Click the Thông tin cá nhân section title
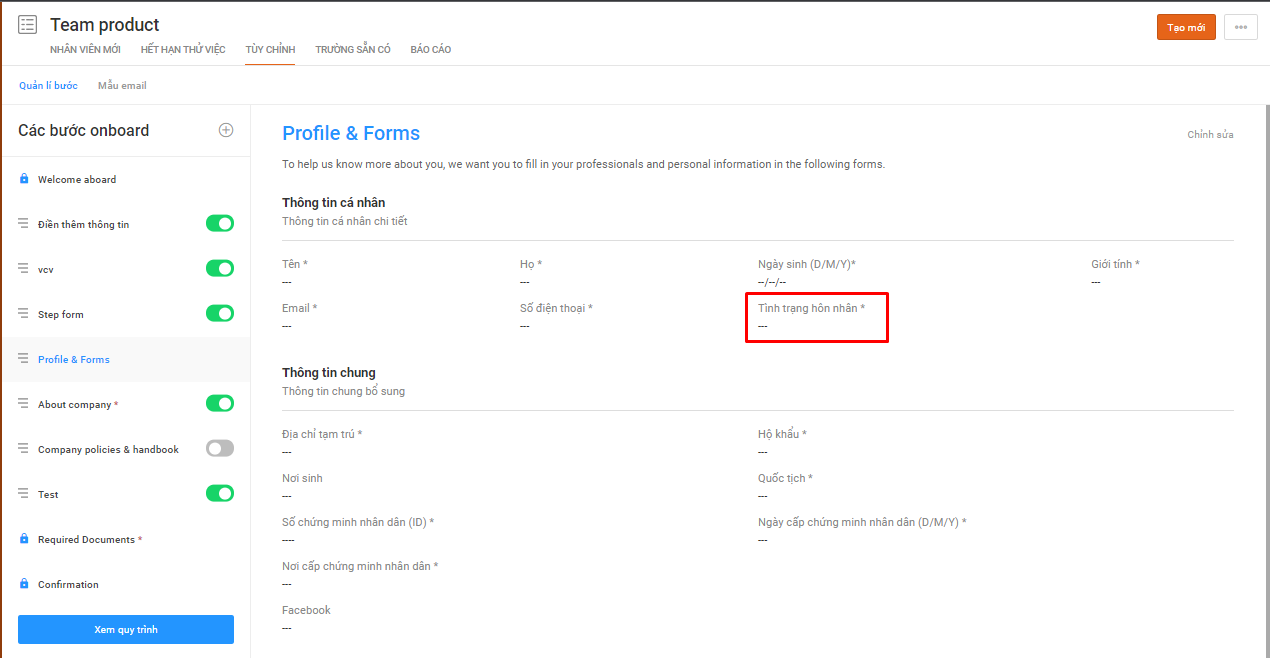Viewport: 1270px width, 658px height. [333, 203]
